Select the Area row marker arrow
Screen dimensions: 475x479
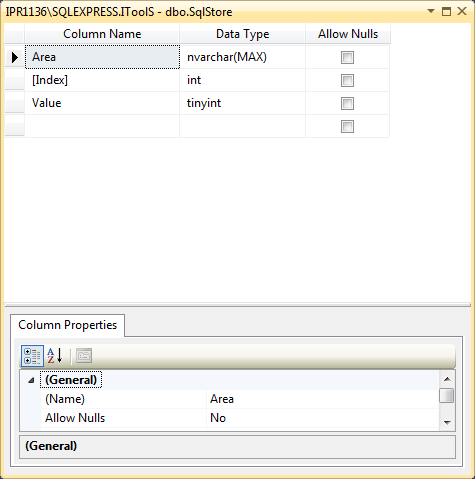(14, 57)
